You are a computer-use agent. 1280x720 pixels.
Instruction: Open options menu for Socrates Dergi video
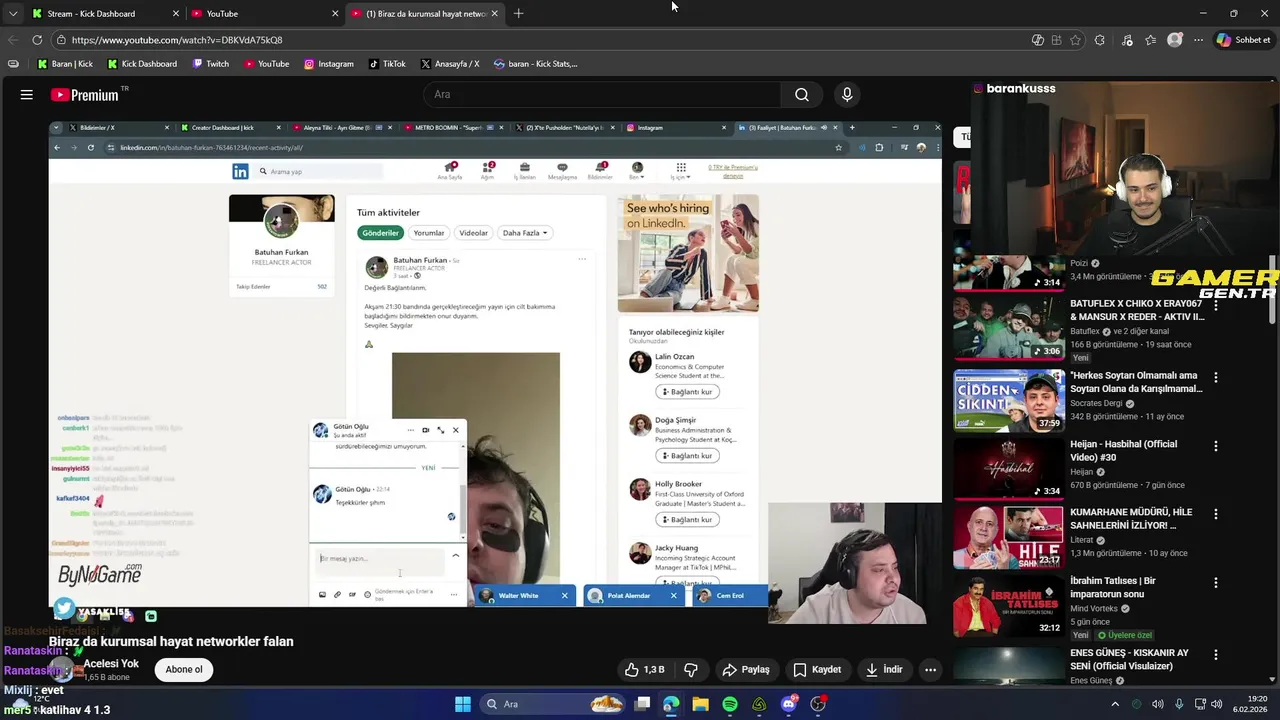pyautogui.click(x=1216, y=378)
